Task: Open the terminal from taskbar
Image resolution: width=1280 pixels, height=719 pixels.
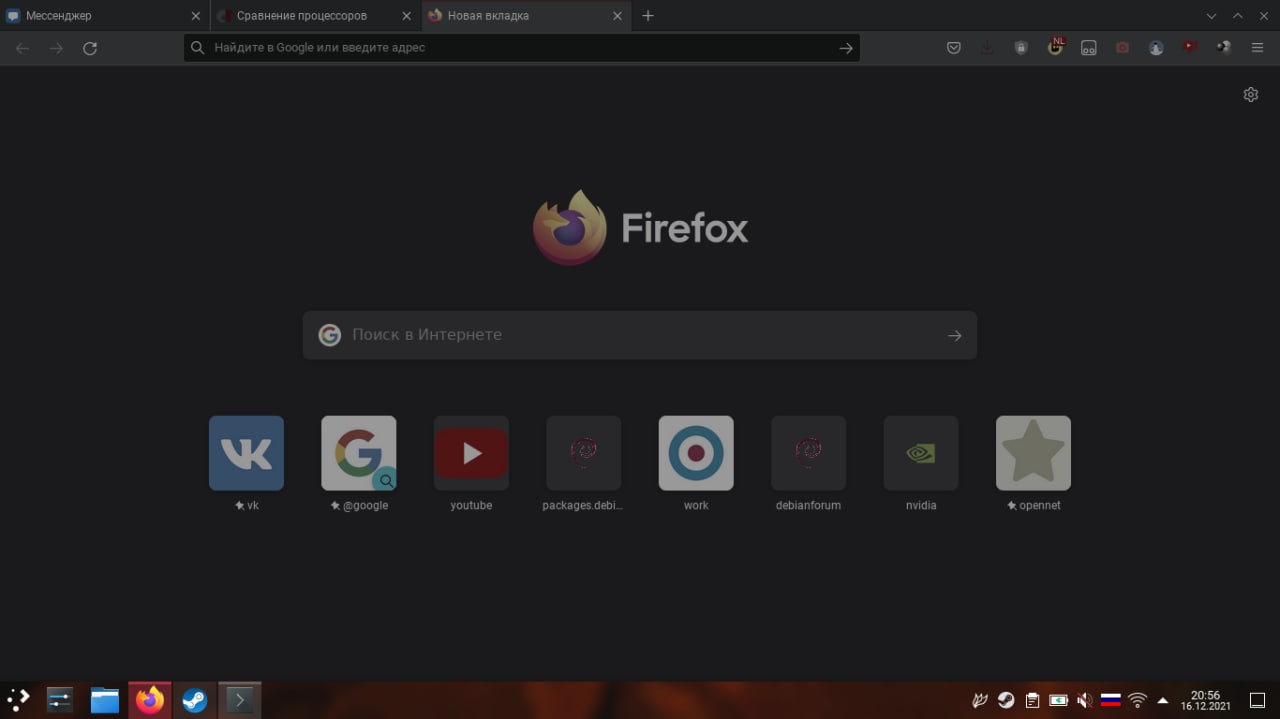Action: (240, 700)
